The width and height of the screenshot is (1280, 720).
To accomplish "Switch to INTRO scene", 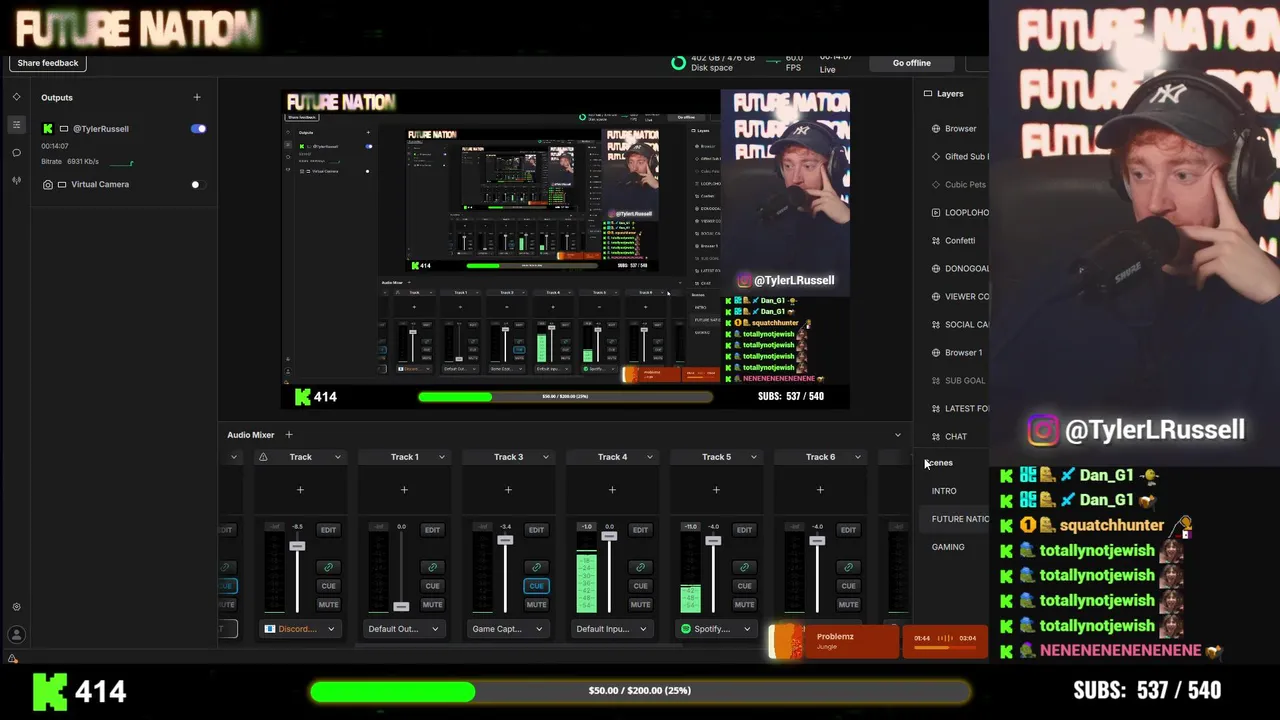I will point(944,491).
